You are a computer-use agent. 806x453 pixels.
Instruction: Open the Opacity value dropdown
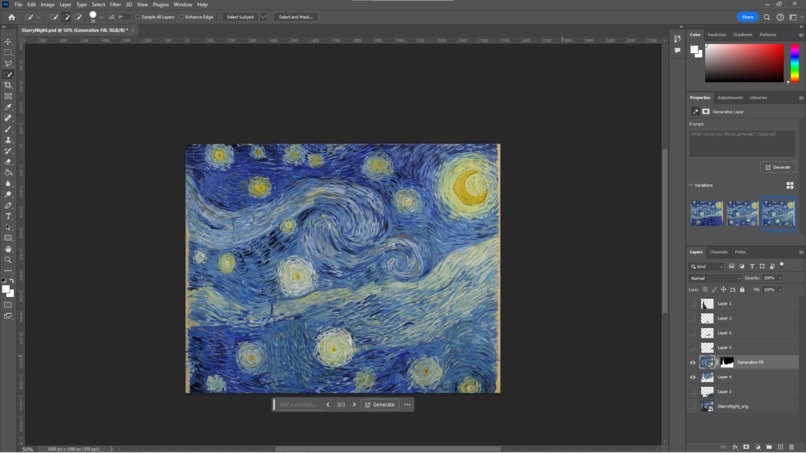point(780,278)
